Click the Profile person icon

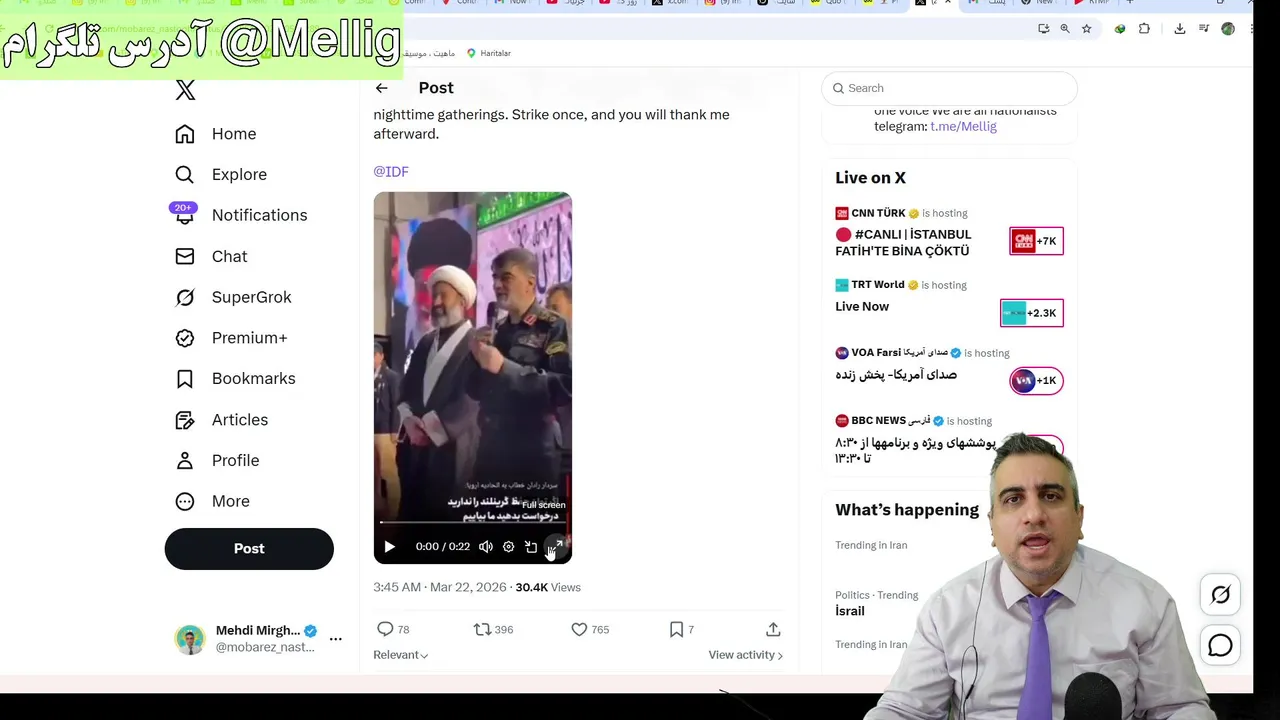click(185, 460)
